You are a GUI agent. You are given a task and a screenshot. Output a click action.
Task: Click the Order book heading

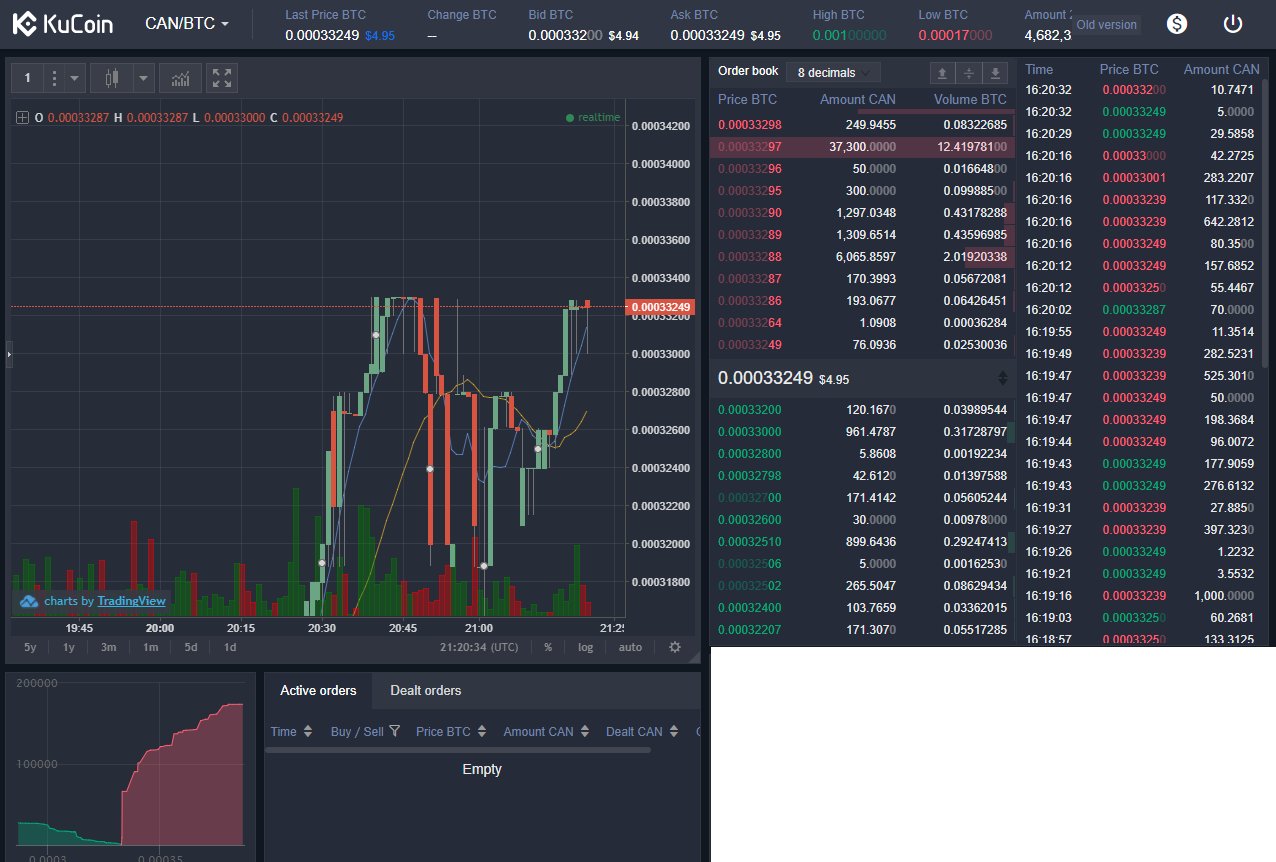pyautogui.click(x=748, y=71)
